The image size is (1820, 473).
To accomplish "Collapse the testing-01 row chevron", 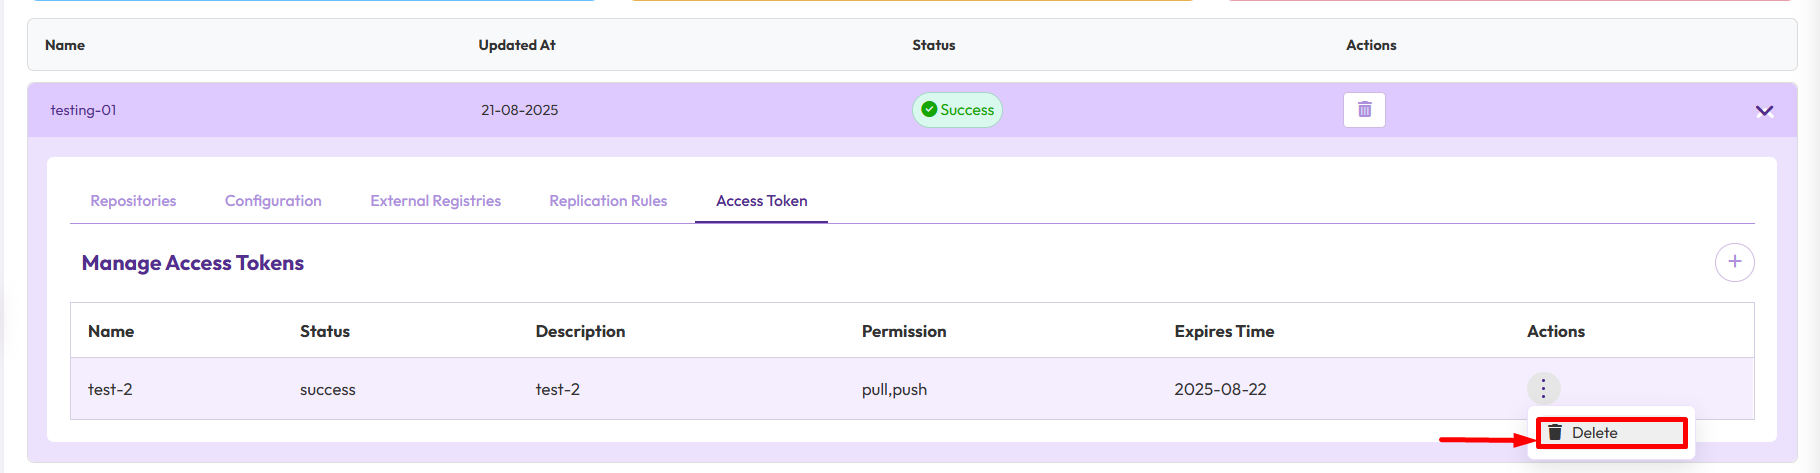I will (x=1764, y=111).
